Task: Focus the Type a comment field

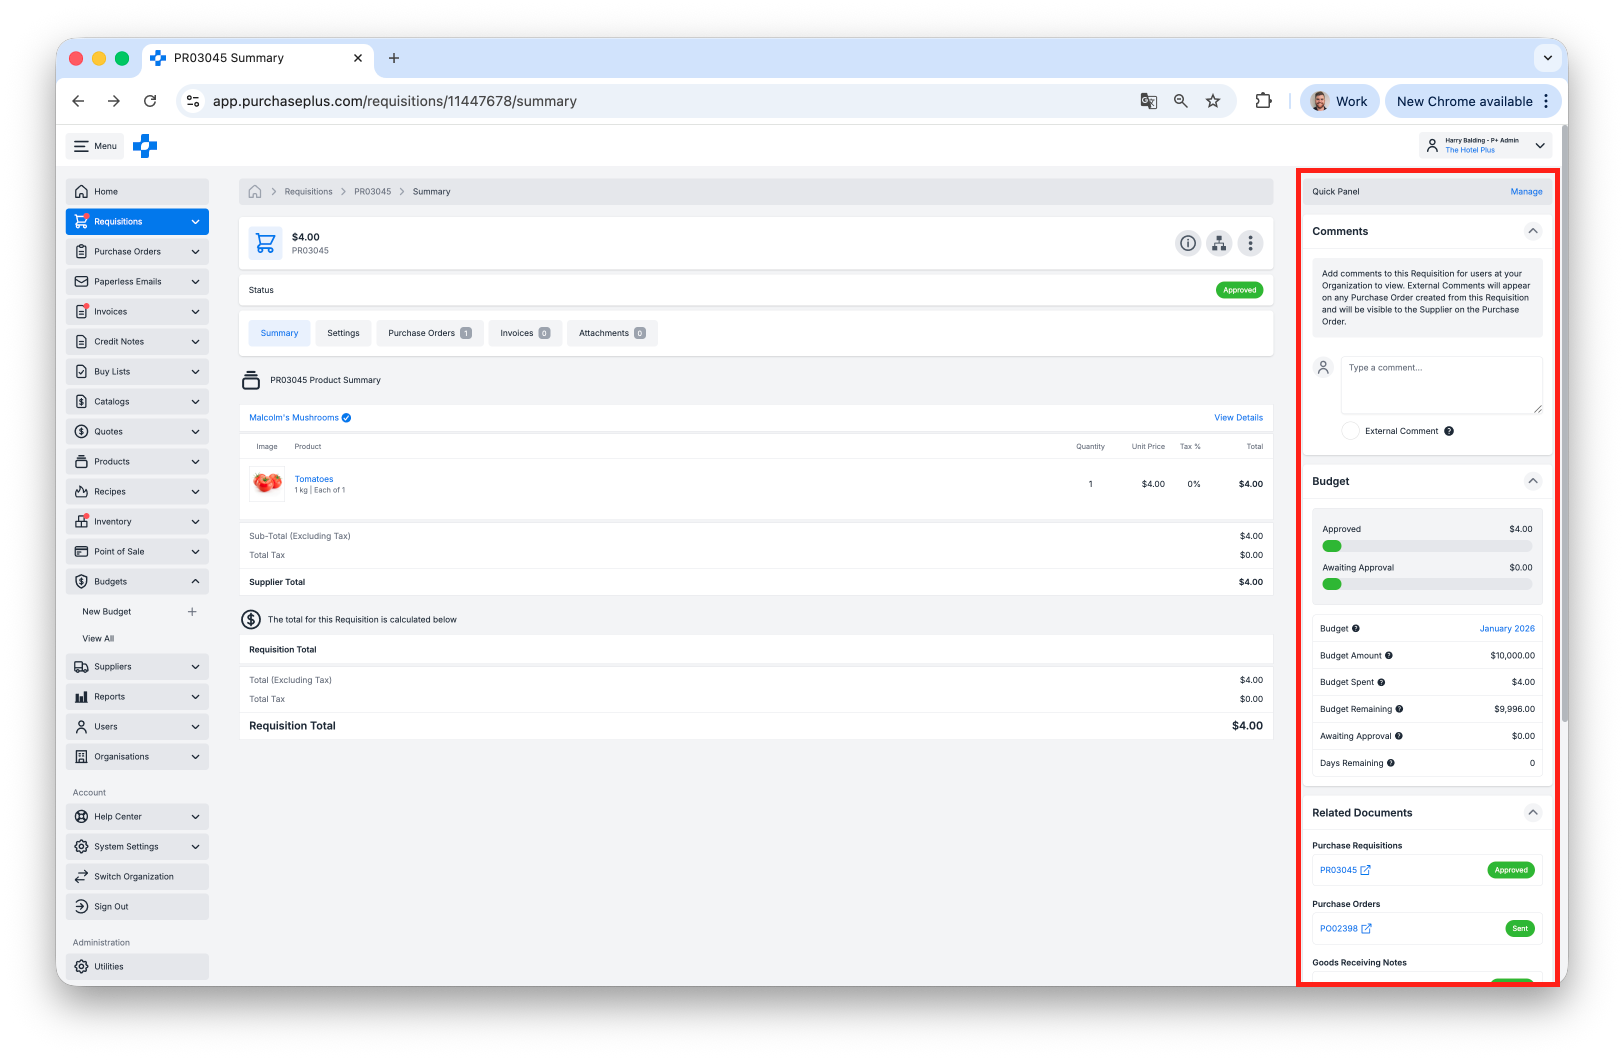Action: point(1441,385)
